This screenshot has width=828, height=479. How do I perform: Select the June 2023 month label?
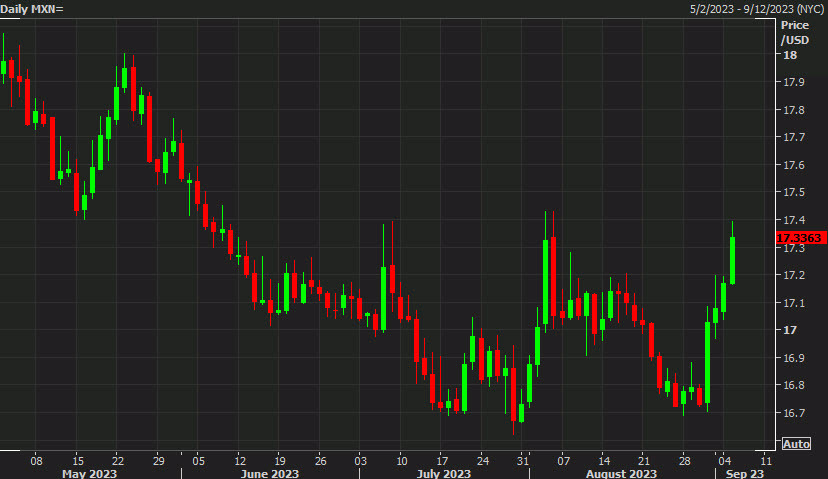tap(271, 473)
